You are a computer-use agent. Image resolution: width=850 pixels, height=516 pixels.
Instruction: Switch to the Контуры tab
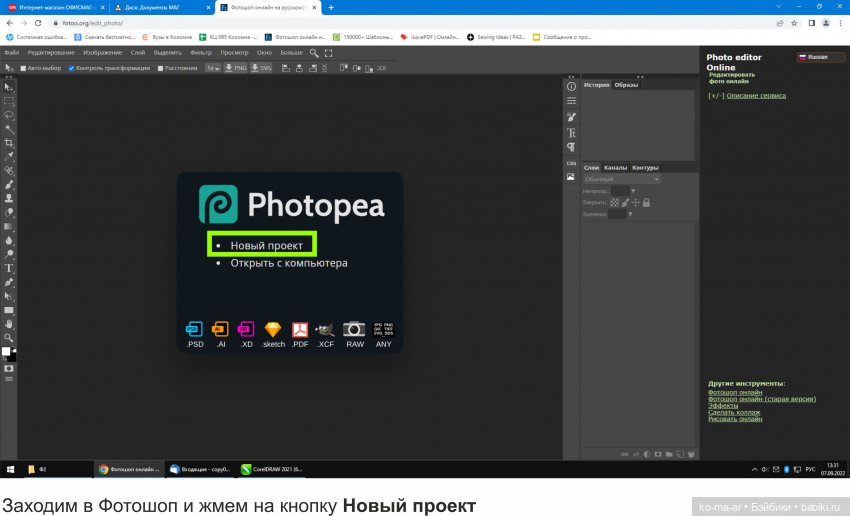pos(645,168)
